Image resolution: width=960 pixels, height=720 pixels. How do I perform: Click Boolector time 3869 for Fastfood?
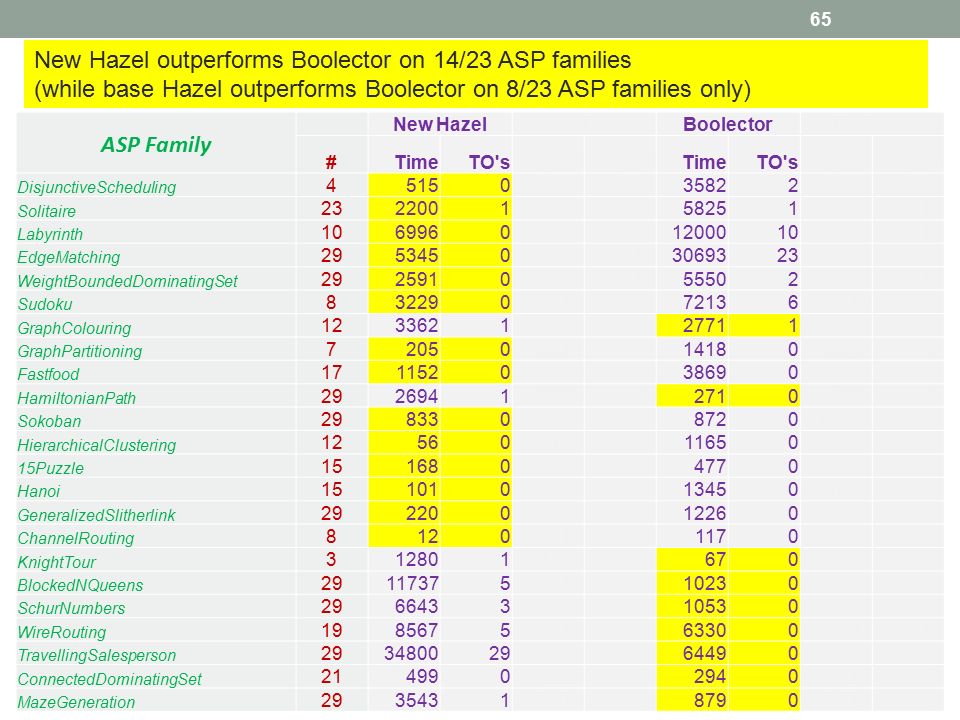tap(704, 372)
